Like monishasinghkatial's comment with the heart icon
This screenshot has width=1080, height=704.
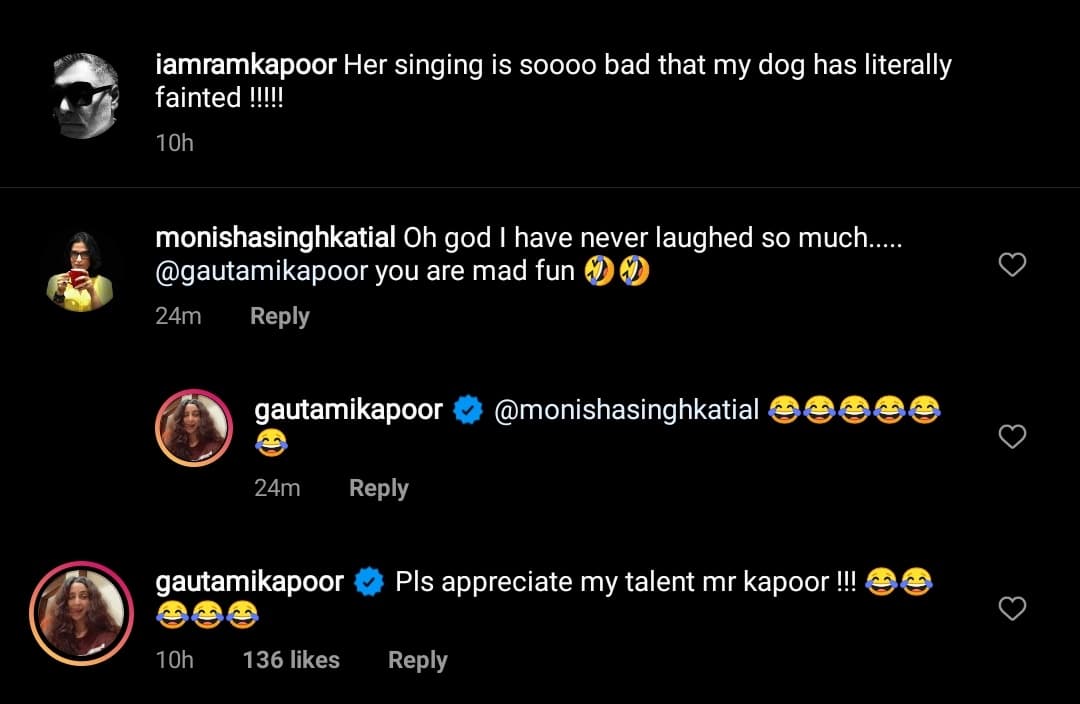(1013, 265)
